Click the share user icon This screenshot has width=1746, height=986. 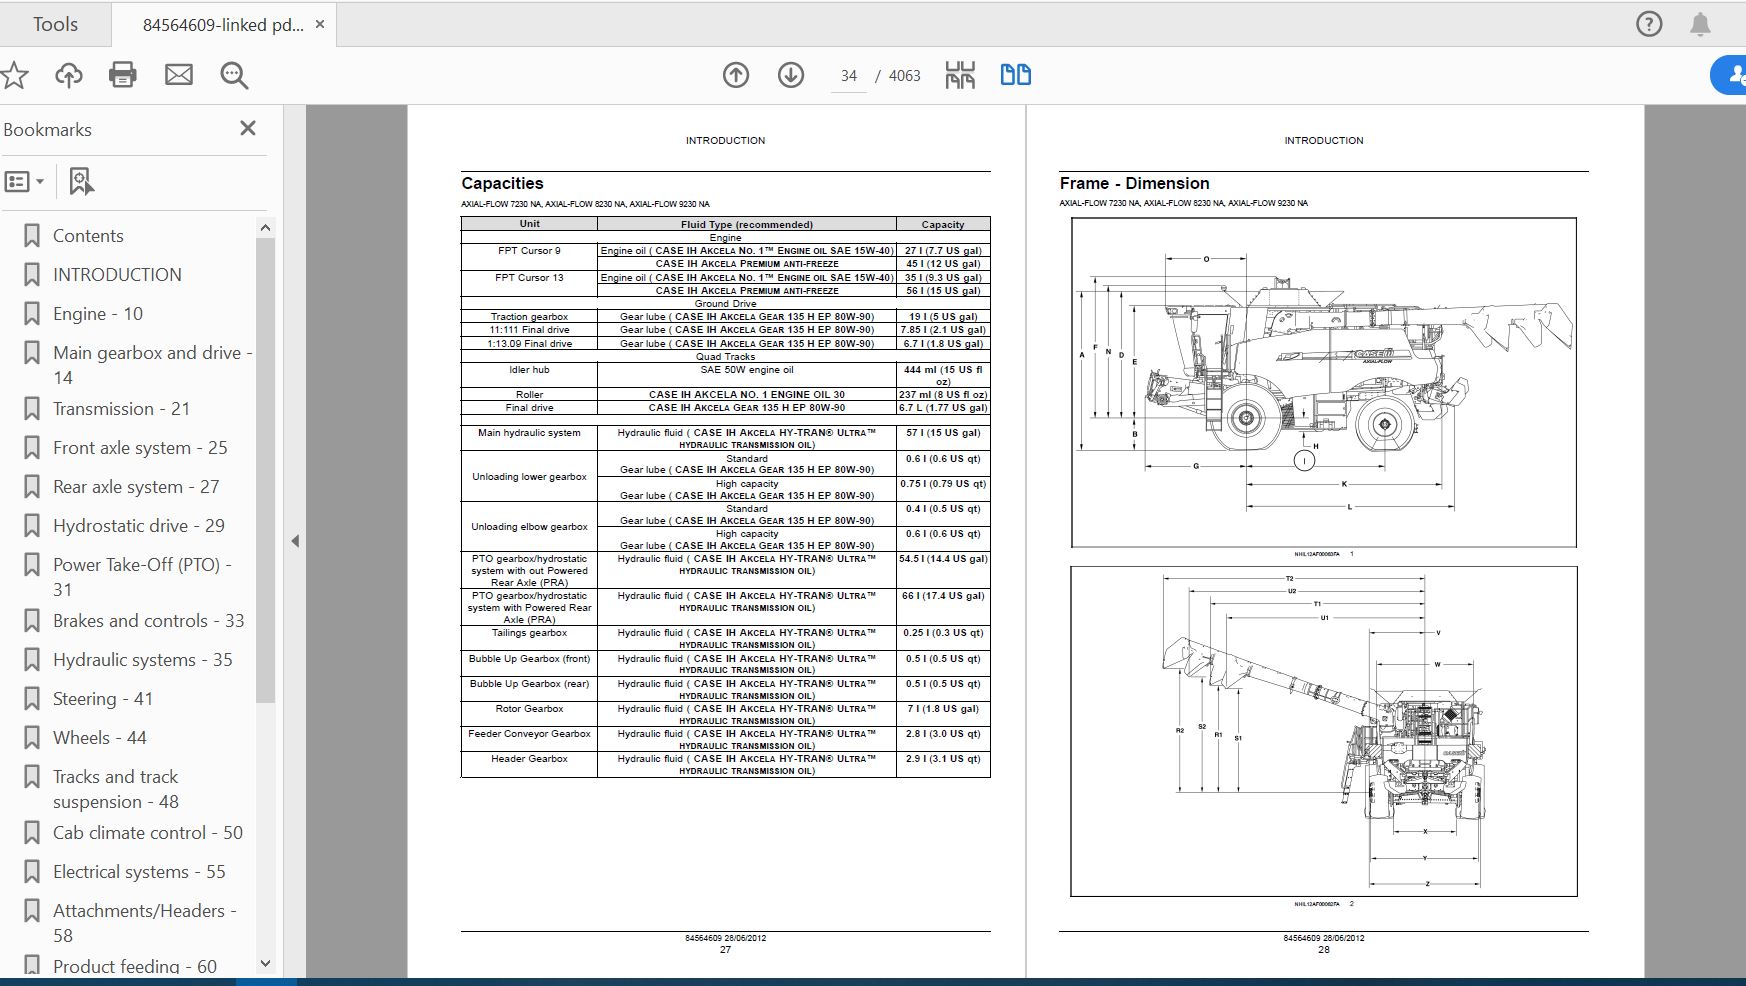pos(1730,75)
